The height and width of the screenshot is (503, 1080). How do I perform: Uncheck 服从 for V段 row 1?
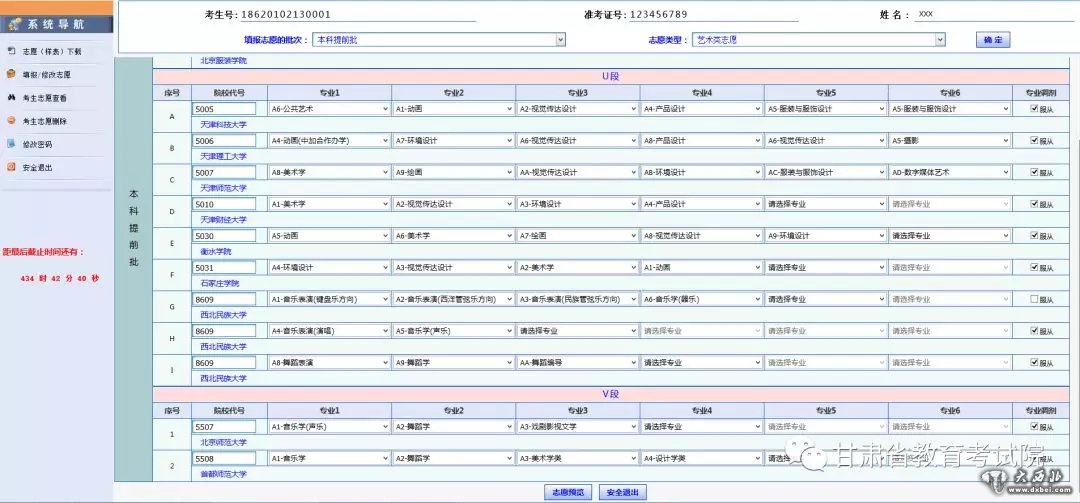(x=1034, y=427)
